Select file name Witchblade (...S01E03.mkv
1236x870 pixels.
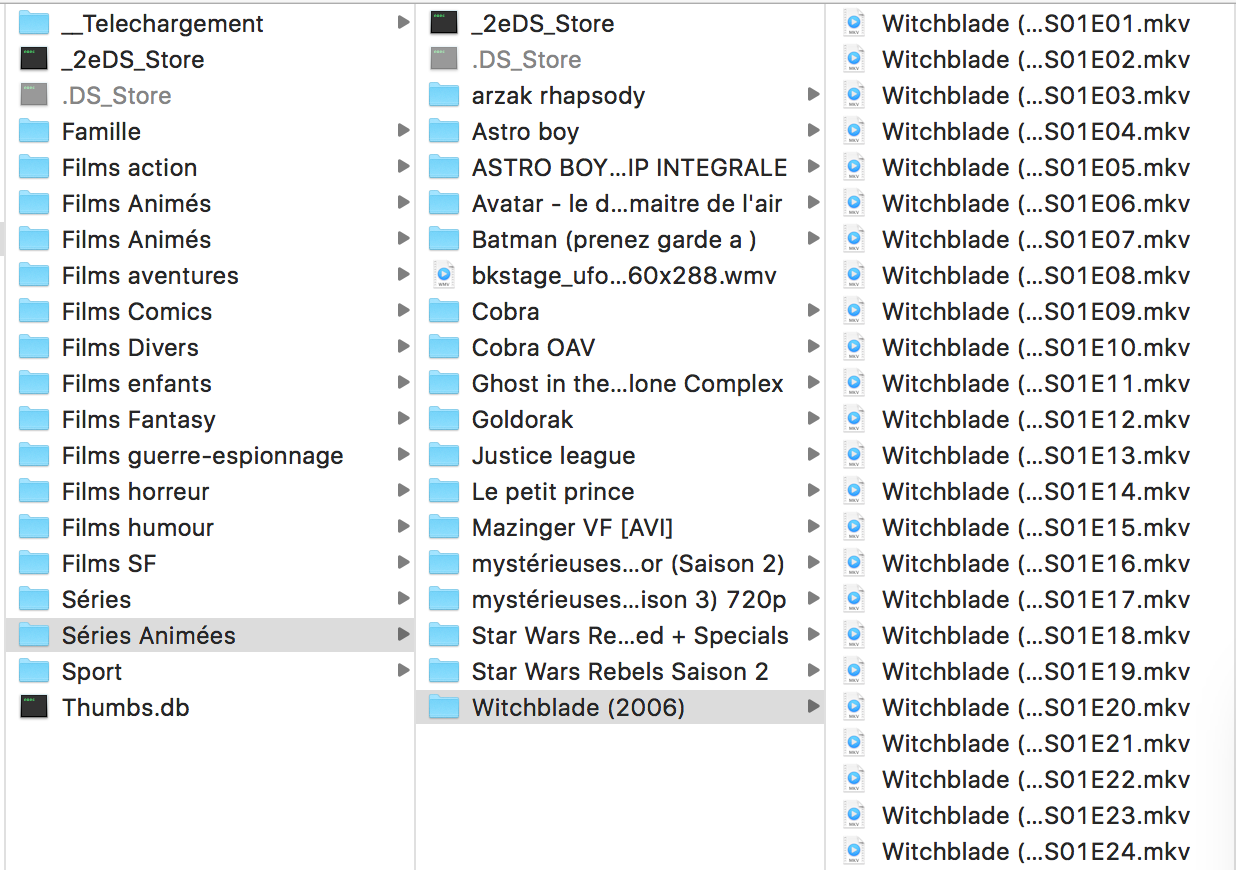[1036, 96]
